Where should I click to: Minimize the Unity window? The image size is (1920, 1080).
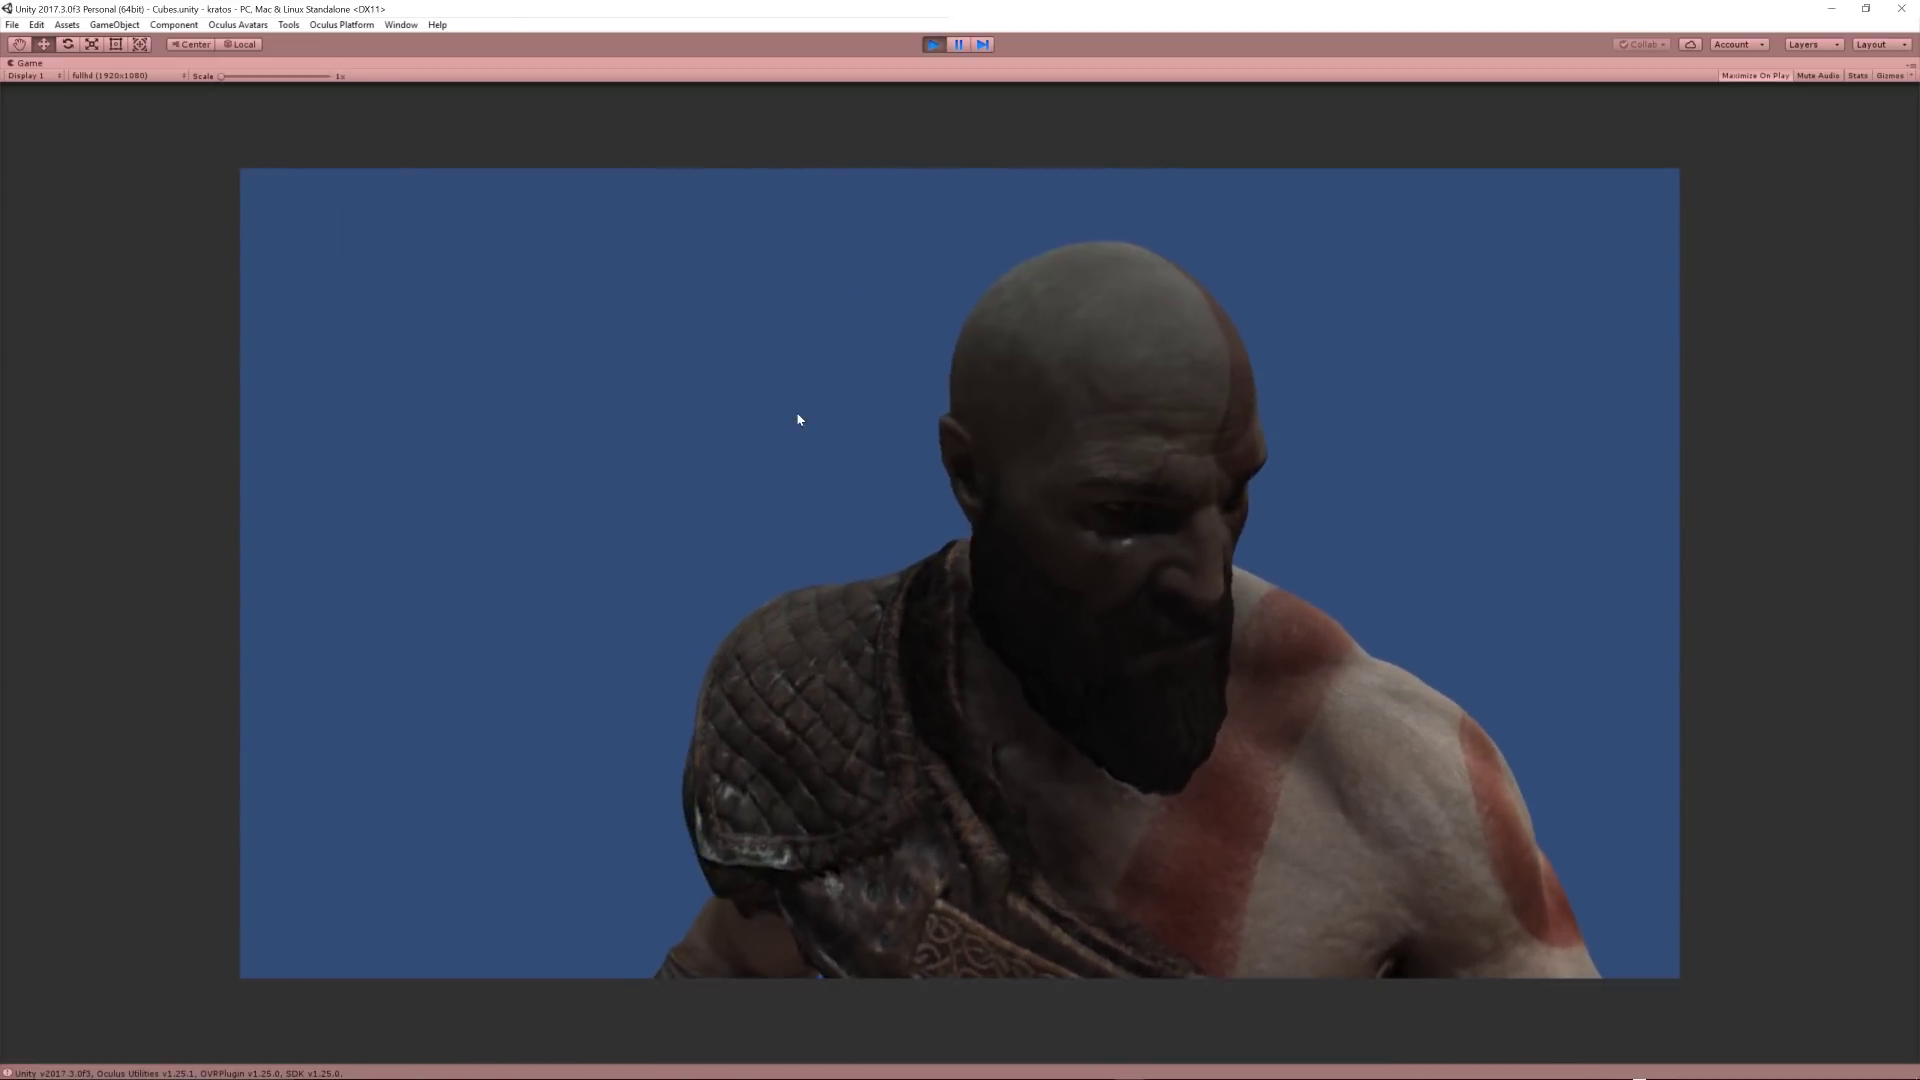tap(1832, 9)
